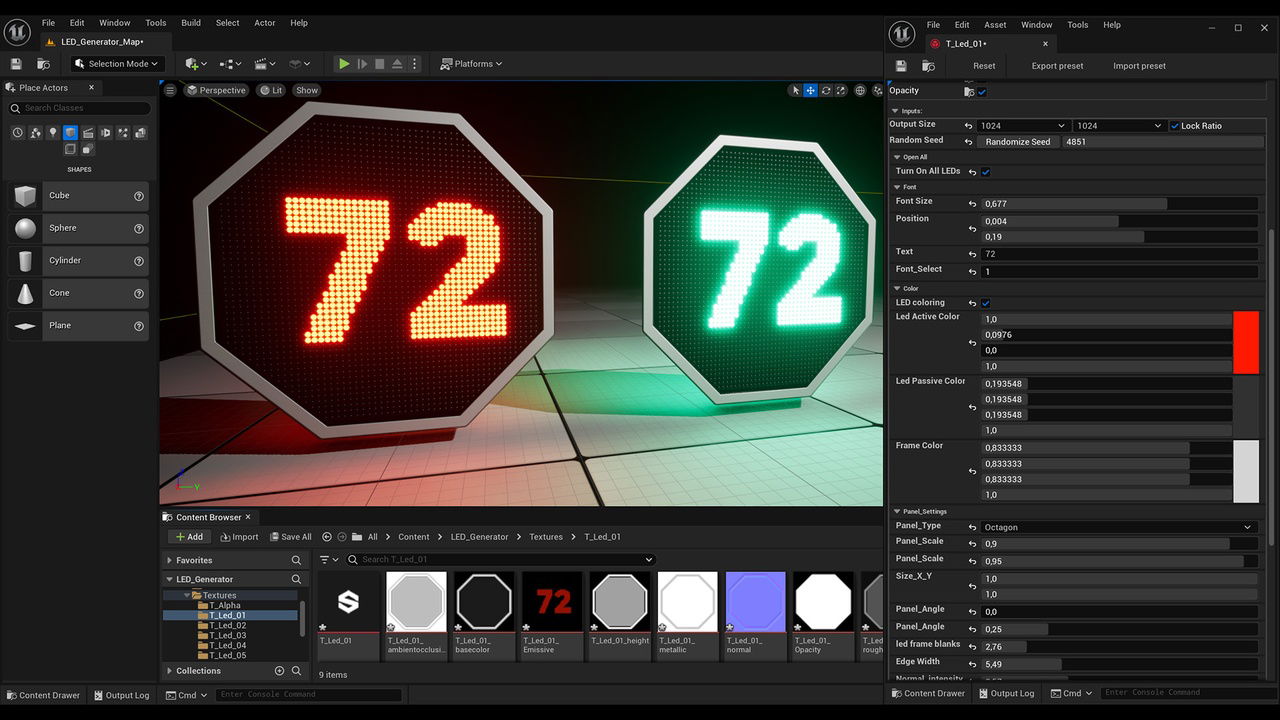Click the add collection plus icon
Image resolution: width=1280 pixels, height=720 pixels.
[280, 671]
